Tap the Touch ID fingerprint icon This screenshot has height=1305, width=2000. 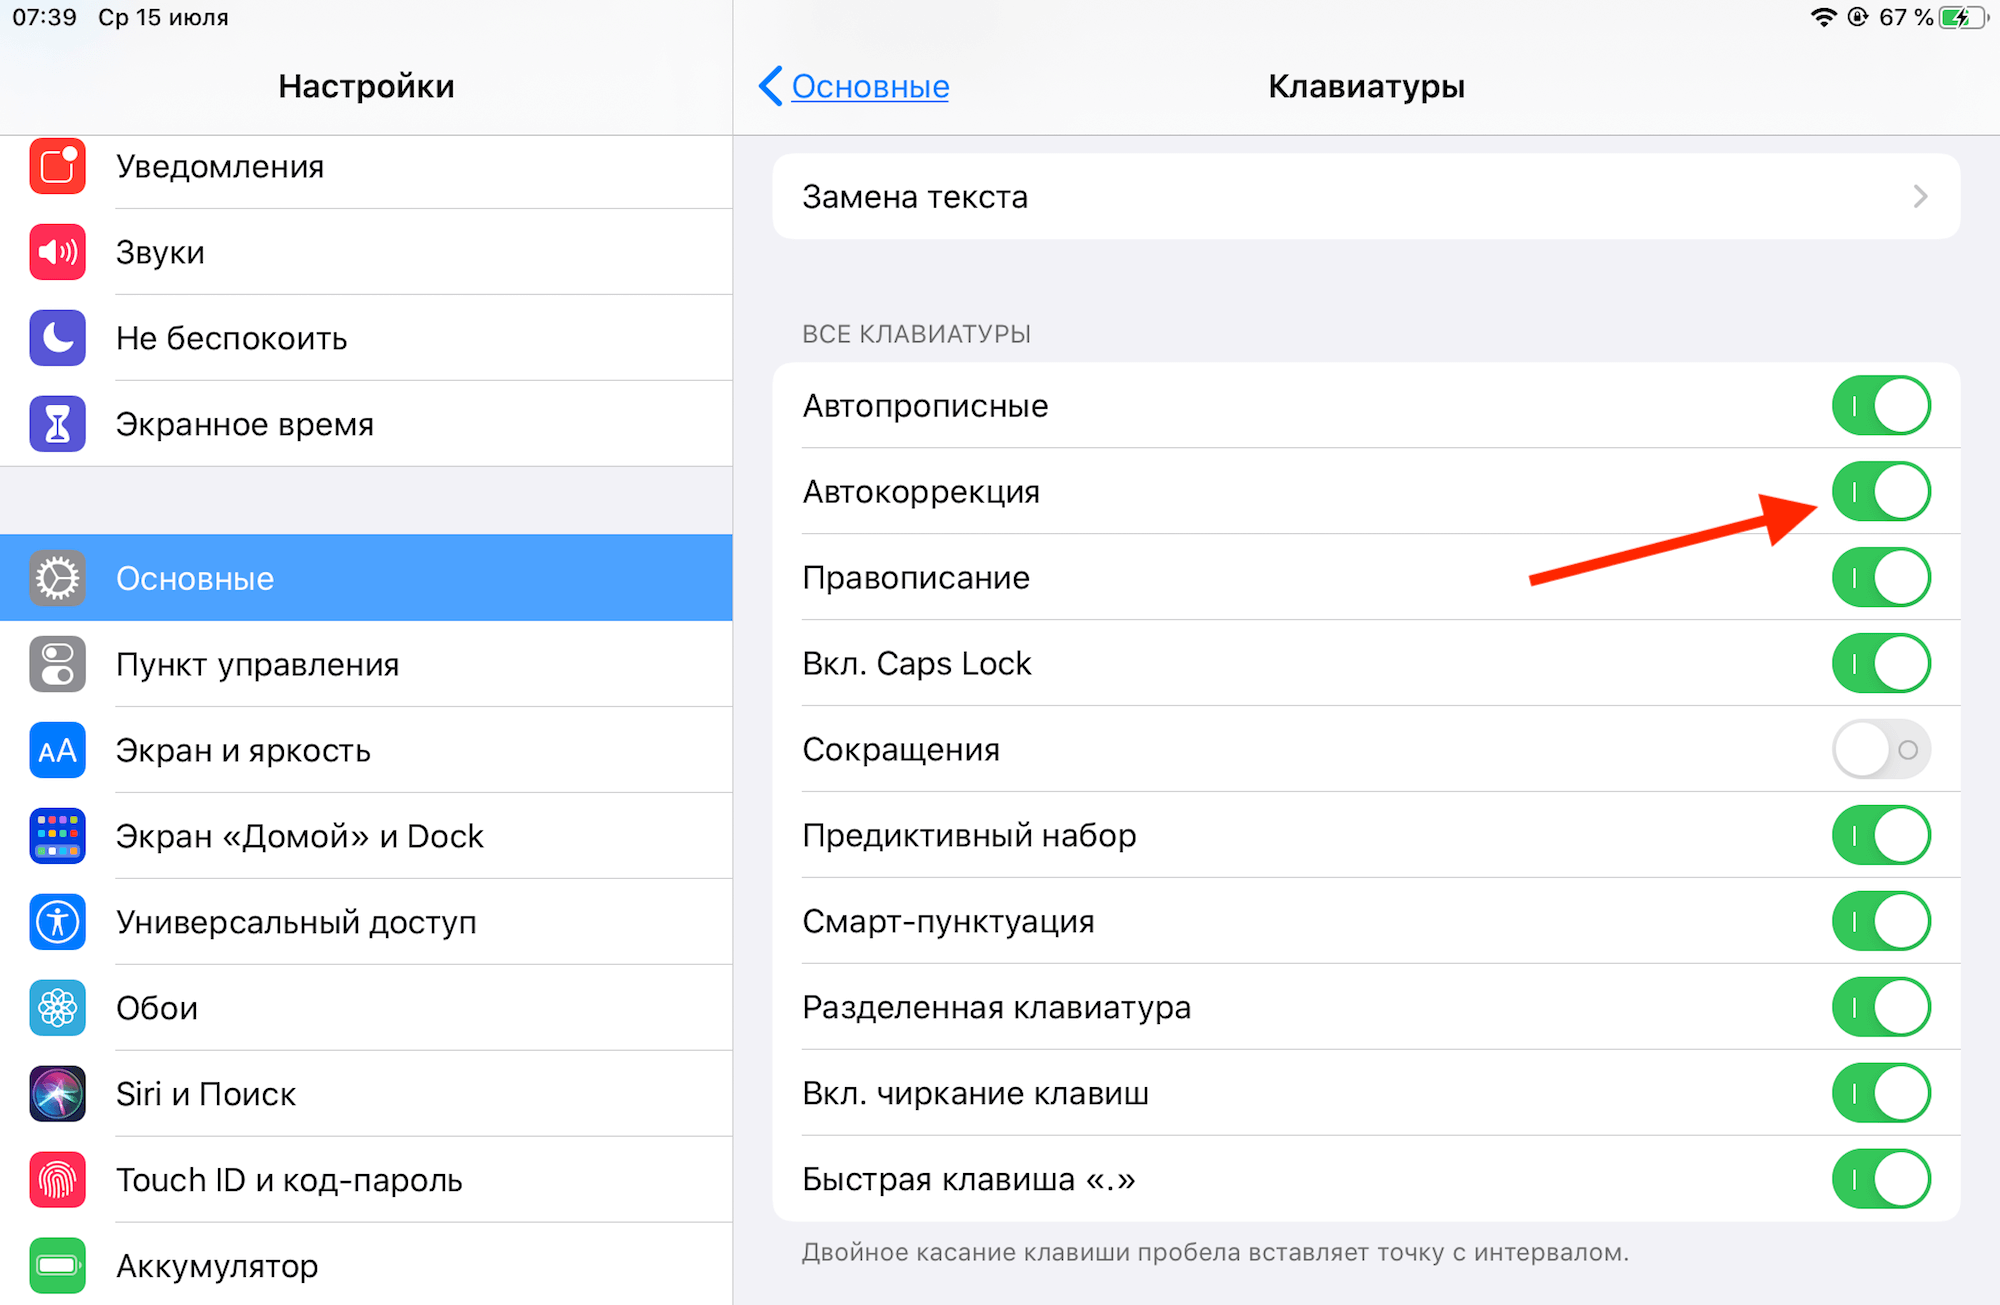(x=57, y=1180)
